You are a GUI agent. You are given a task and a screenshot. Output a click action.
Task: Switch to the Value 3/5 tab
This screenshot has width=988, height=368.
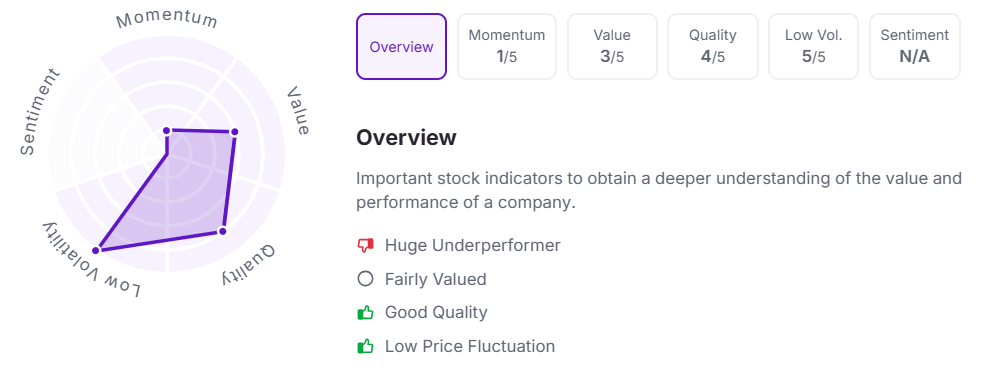pyautogui.click(x=612, y=47)
